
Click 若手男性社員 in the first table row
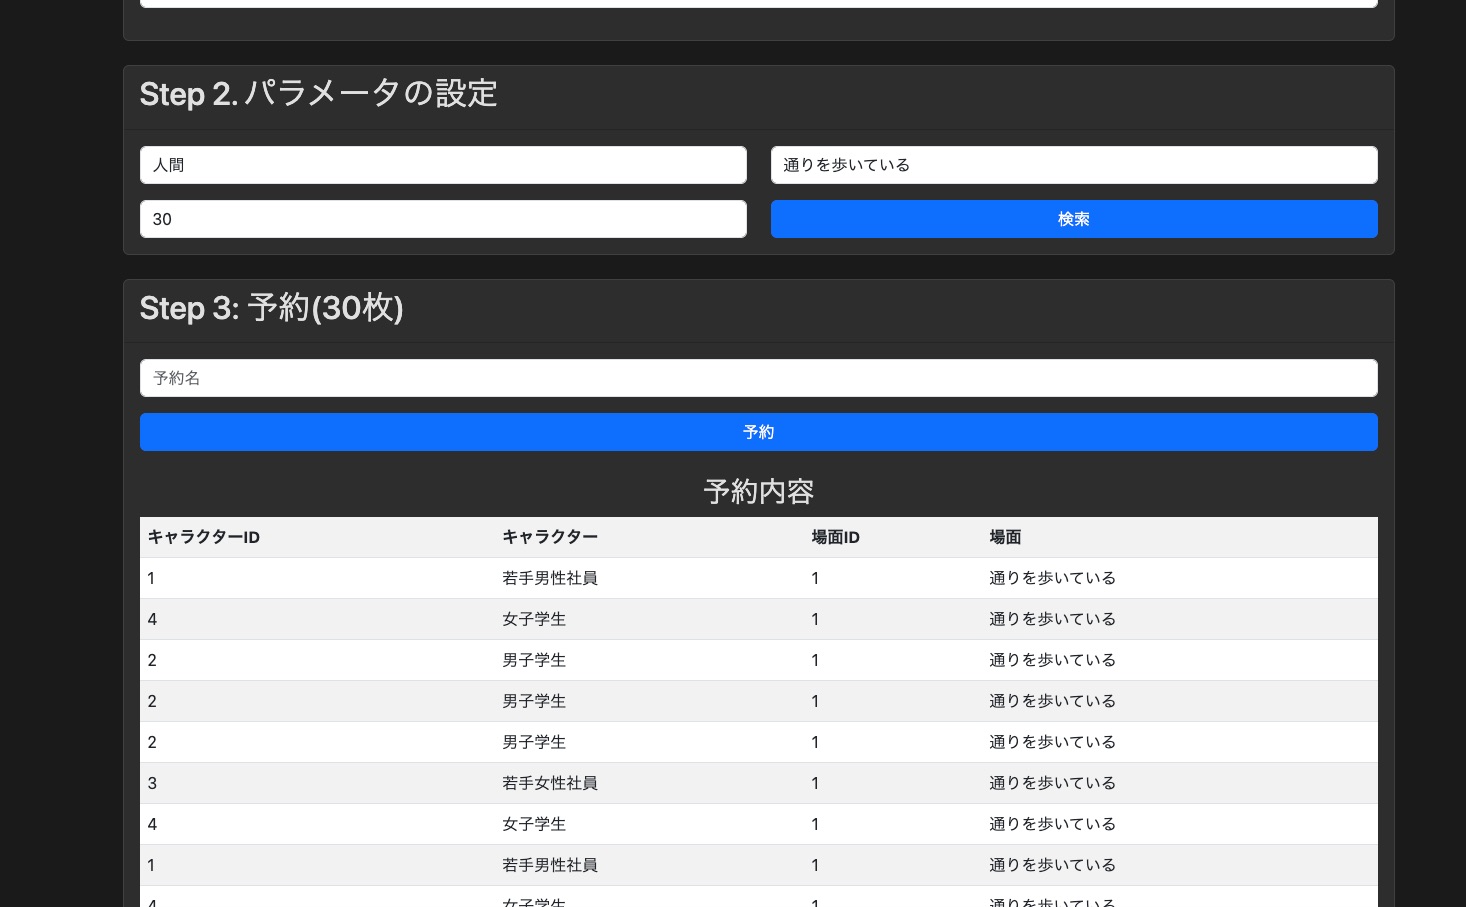coord(550,578)
